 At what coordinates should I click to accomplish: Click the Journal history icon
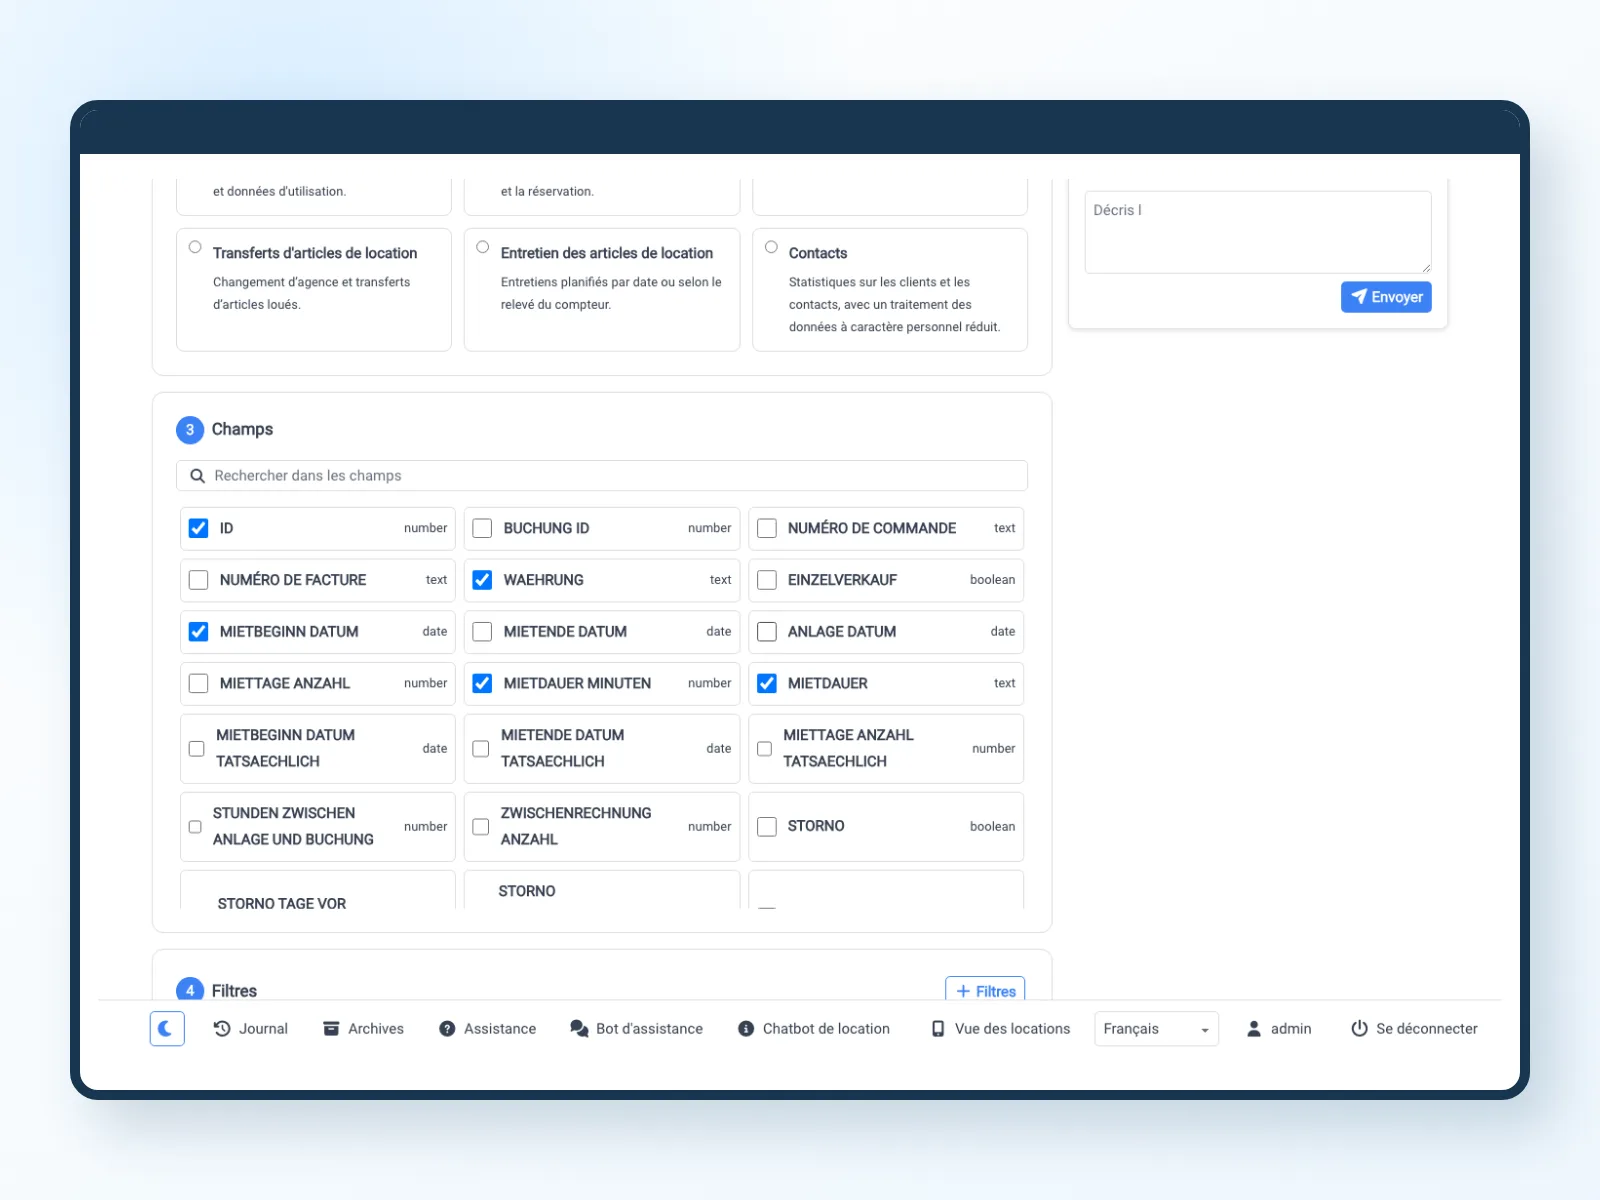pyautogui.click(x=222, y=1028)
